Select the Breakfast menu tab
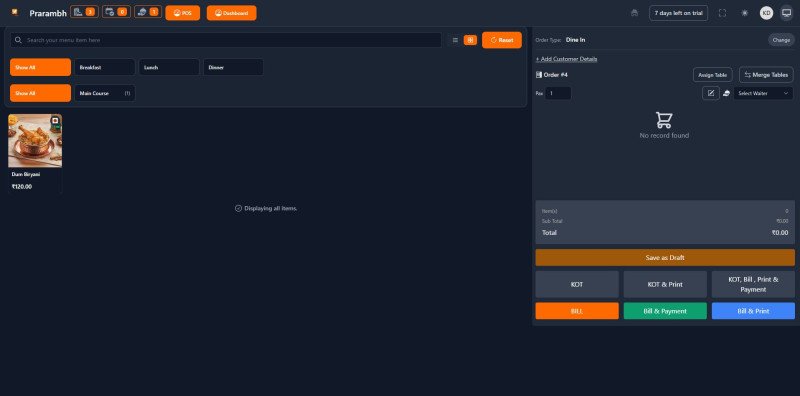 point(105,67)
